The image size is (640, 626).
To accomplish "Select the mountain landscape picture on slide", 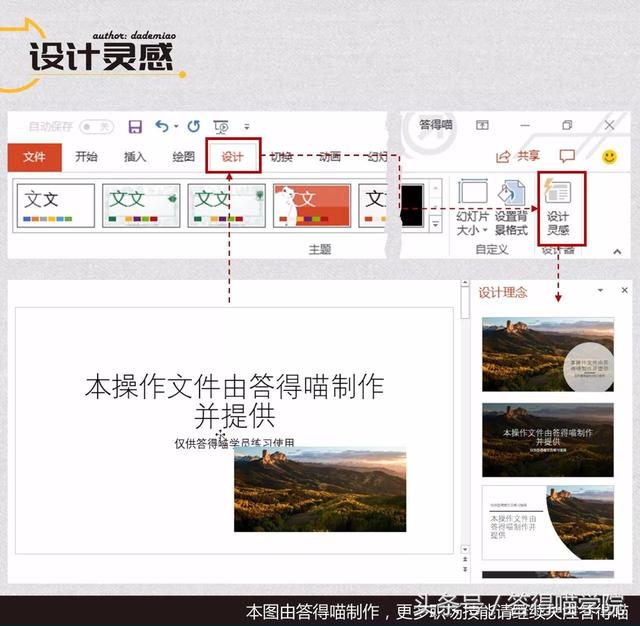I will 320,489.
